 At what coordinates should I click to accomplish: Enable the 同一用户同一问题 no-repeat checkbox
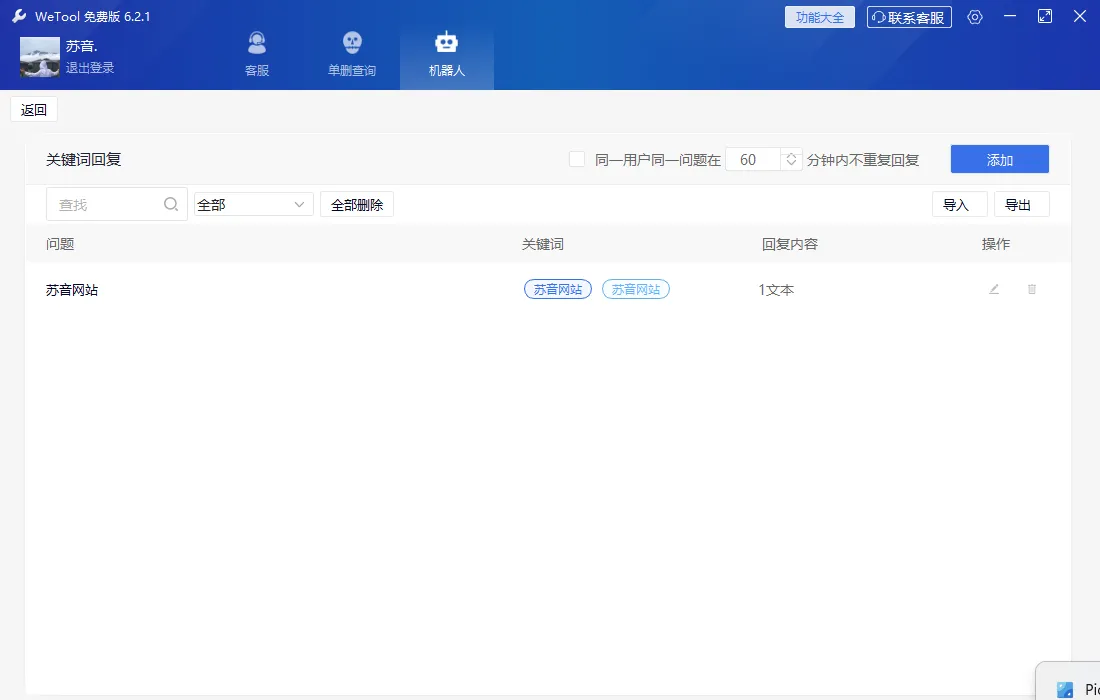(x=577, y=159)
